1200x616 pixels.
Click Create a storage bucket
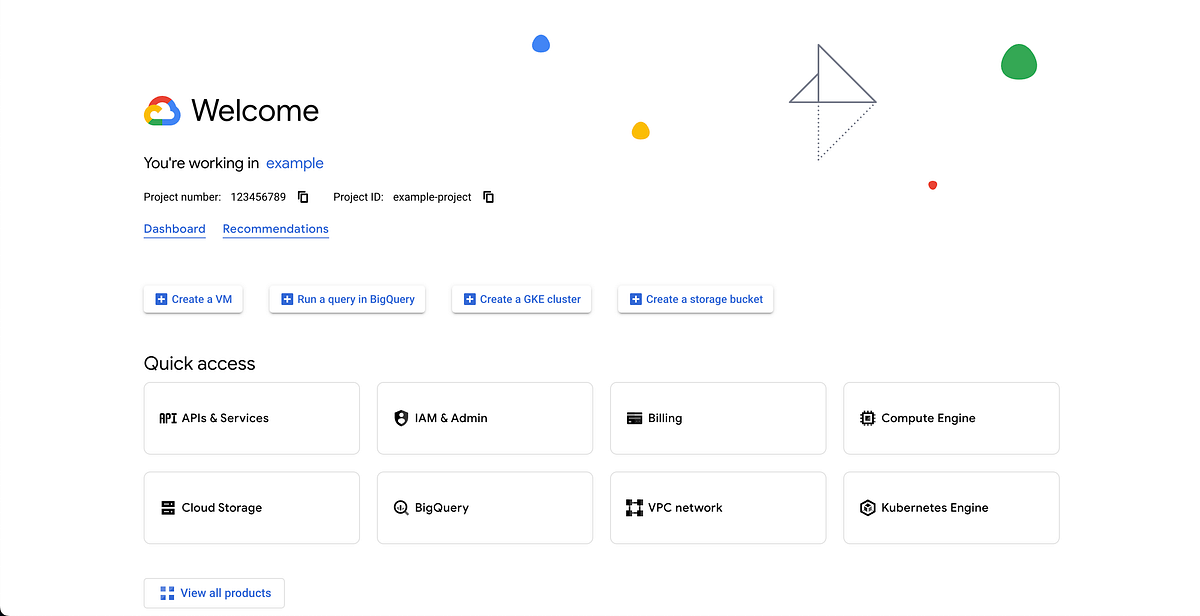click(x=695, y=298)
